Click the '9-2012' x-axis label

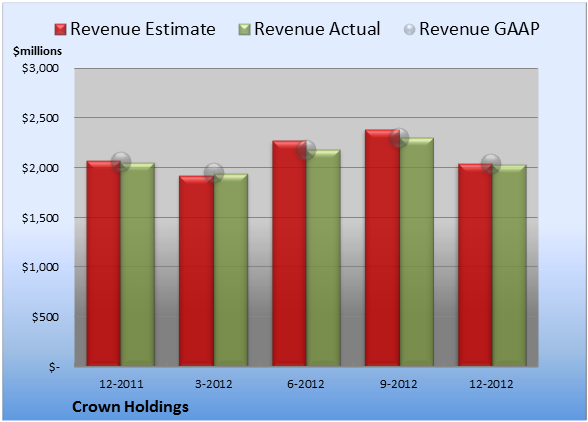coord(399,384)
